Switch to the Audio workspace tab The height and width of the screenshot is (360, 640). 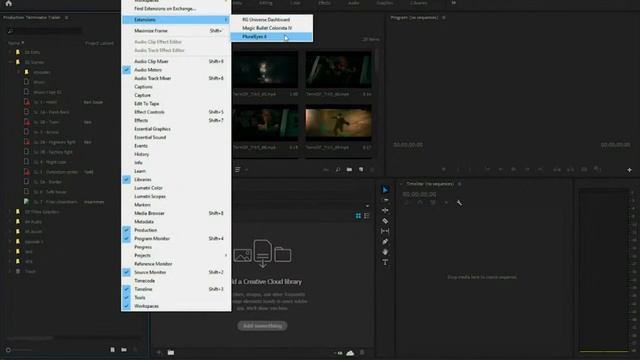[353, 3]
